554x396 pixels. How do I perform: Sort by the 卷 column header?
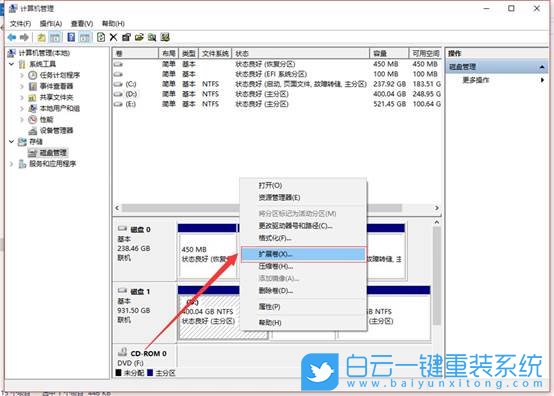tap(136, 53)
